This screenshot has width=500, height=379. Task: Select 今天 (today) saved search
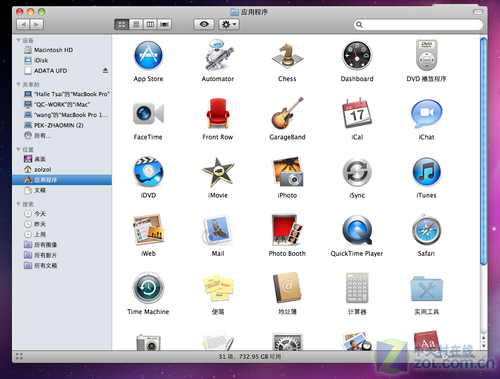62,213
